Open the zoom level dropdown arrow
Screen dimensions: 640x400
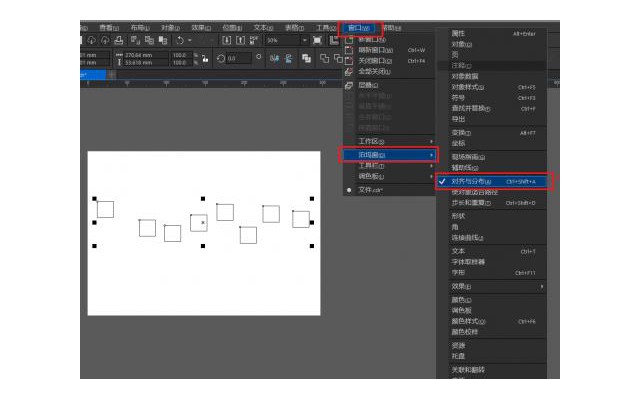304,40
